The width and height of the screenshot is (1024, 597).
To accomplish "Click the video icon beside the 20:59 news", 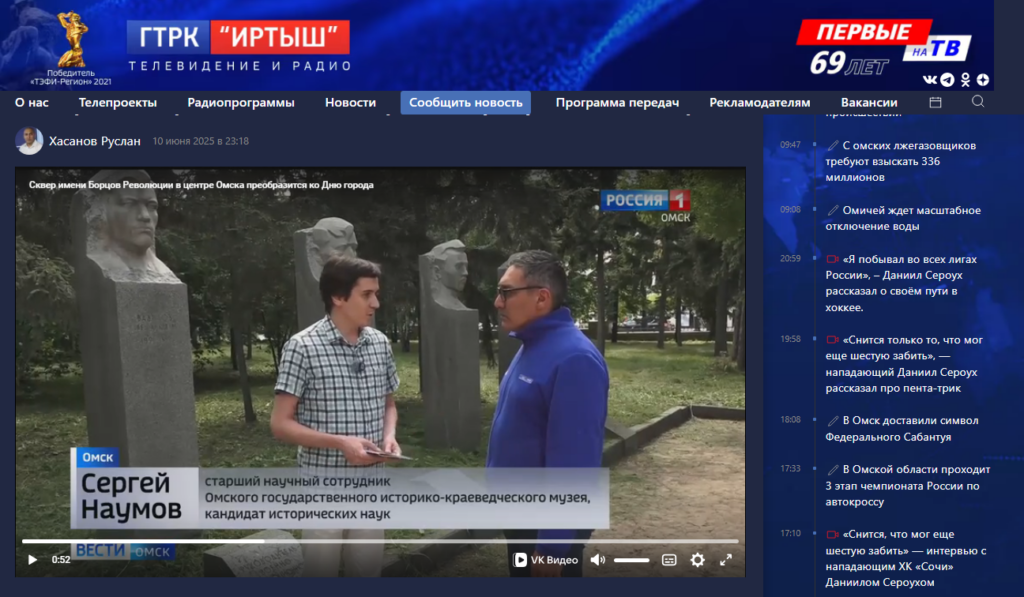I will 833,259.
